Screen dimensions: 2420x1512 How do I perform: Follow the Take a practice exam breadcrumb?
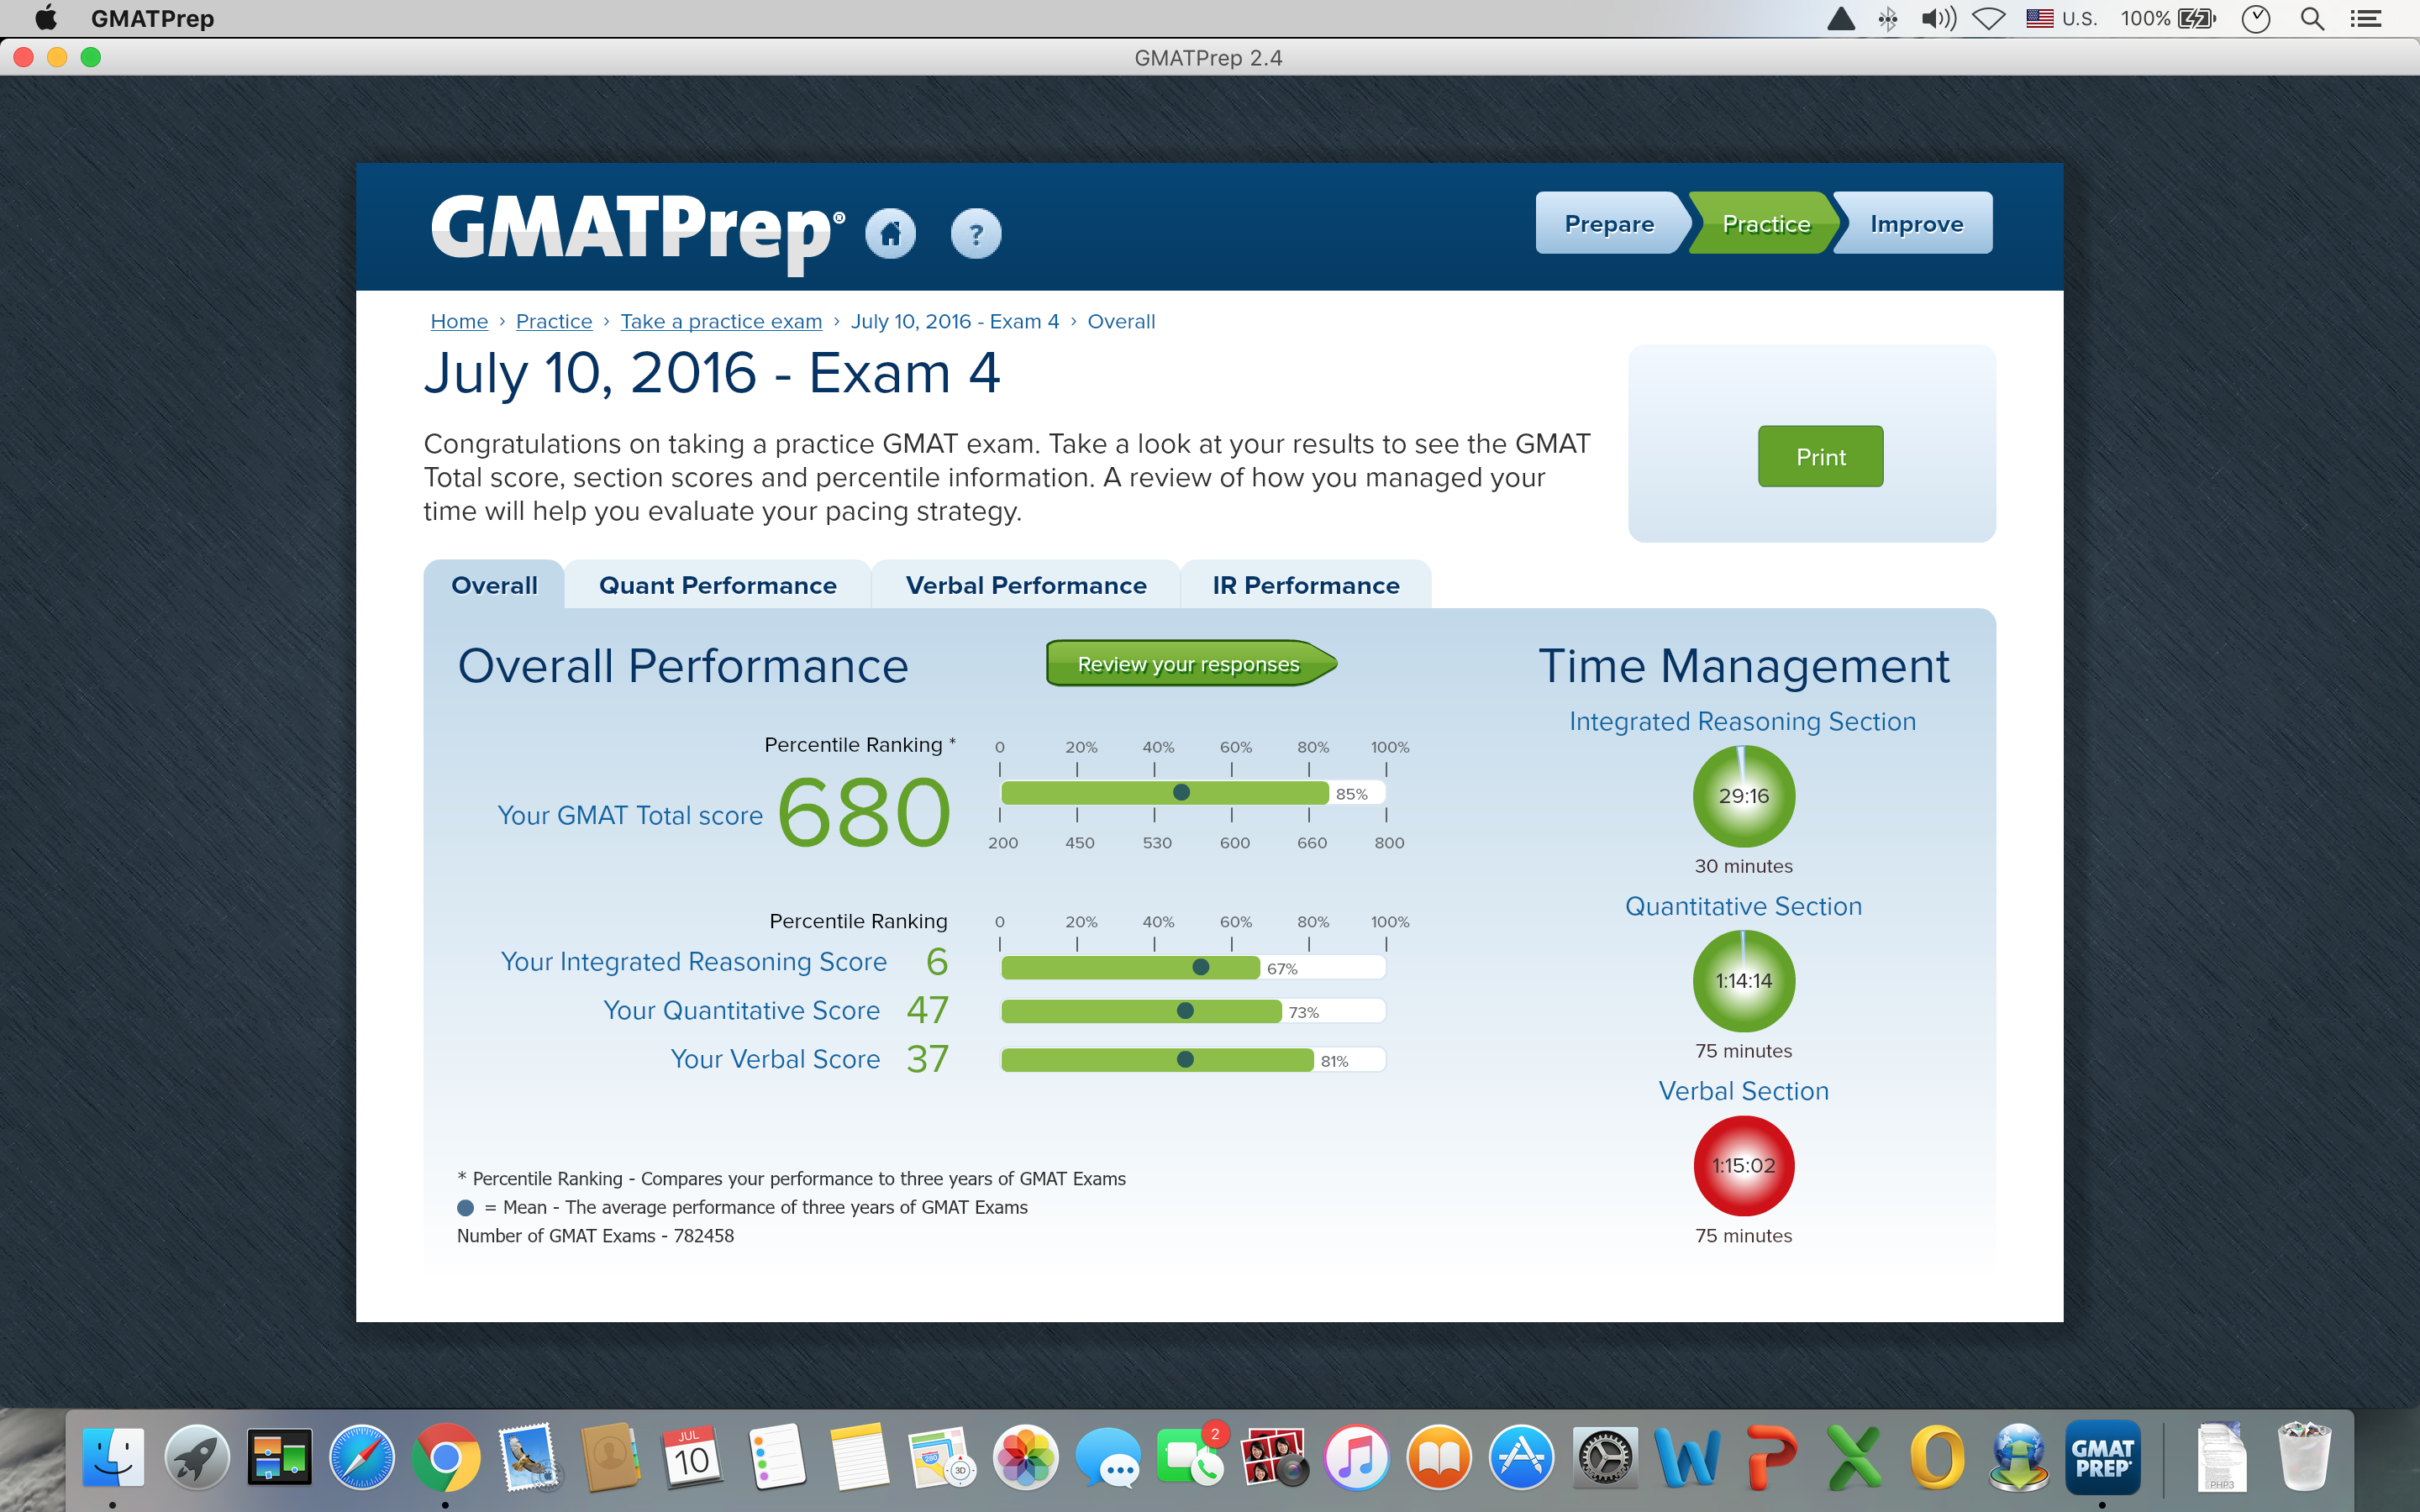pos(720,321)
